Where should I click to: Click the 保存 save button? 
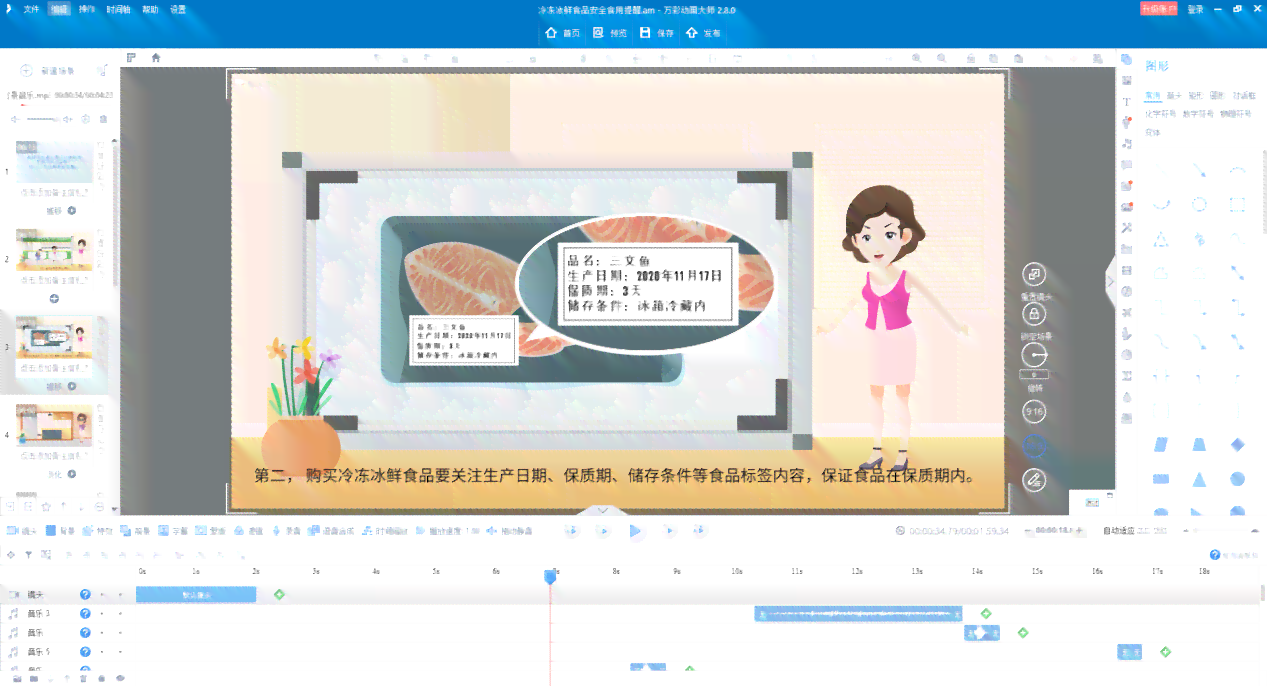pos(658,33)
